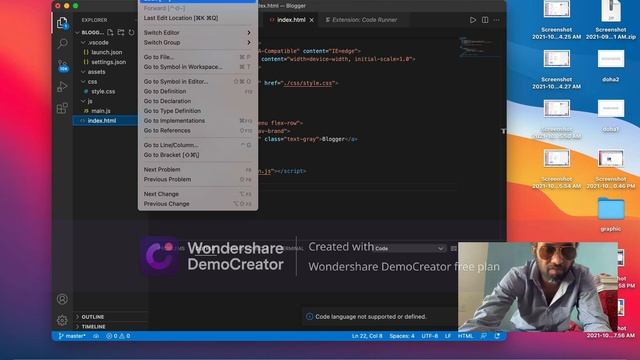The width and height of the screenshot is (640, 360).
Task: Choose Go to Type Definition
Action: pyautogui.click(x=198, y=111)
